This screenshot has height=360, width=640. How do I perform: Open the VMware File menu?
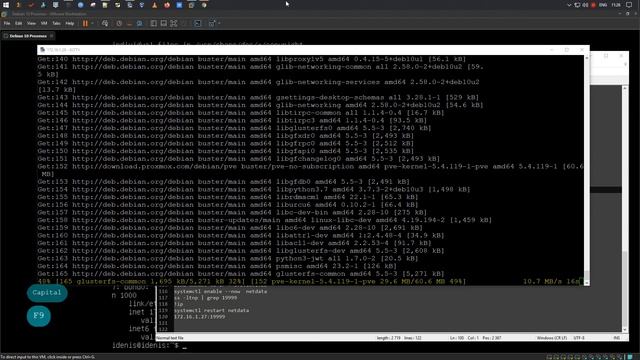click(7, 23)
